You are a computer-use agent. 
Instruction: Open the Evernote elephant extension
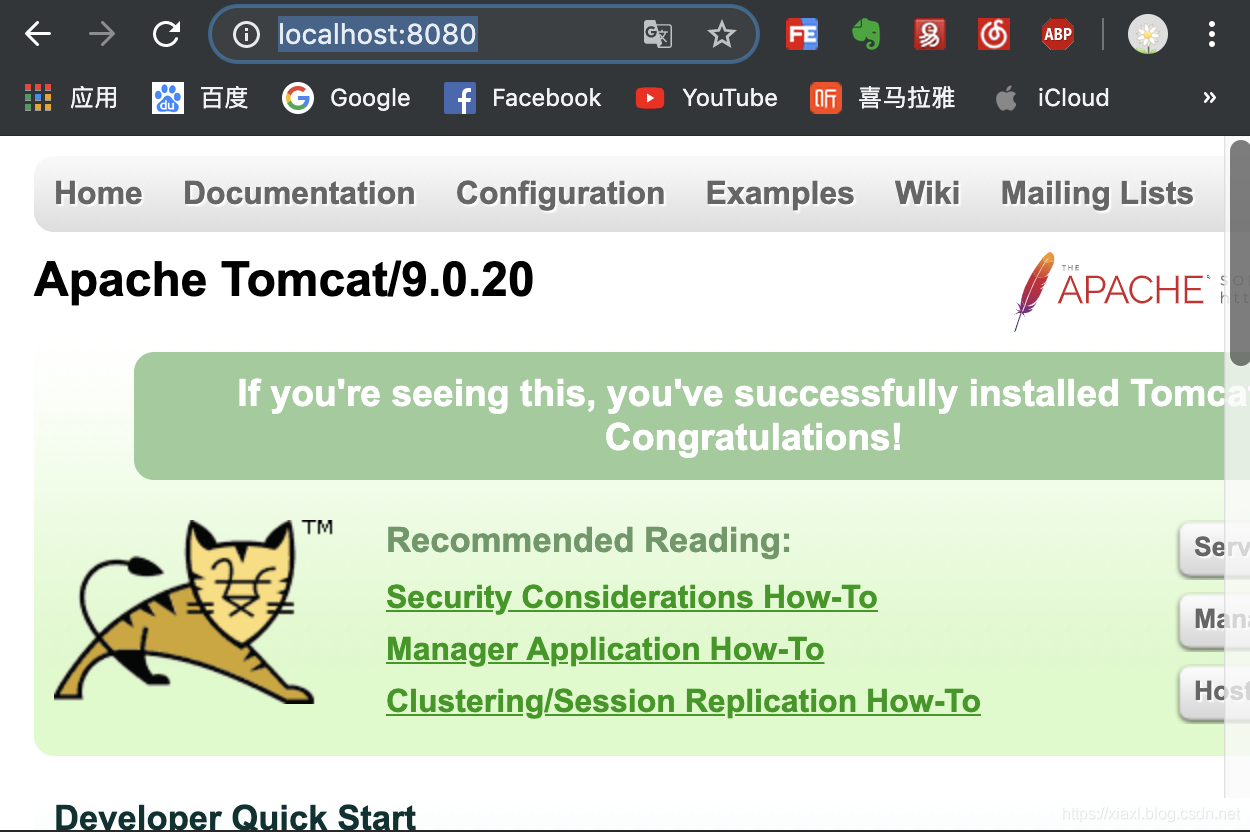(x=866, y=35)
